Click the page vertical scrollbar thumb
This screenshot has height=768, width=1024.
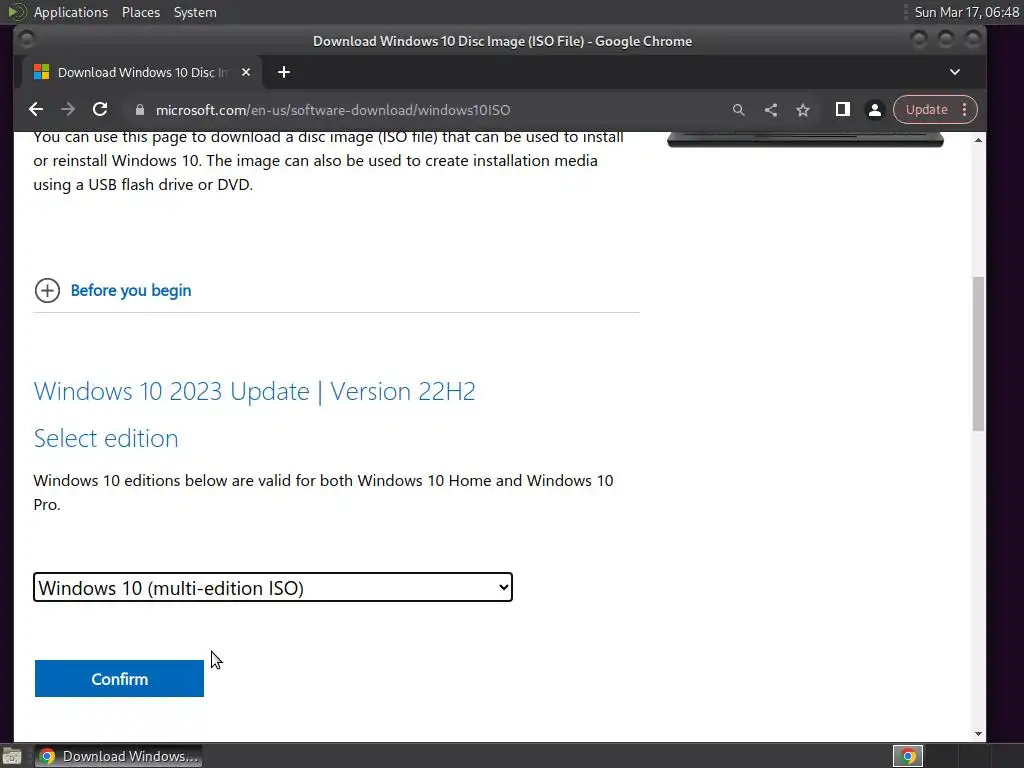click(x=978, y=354)
